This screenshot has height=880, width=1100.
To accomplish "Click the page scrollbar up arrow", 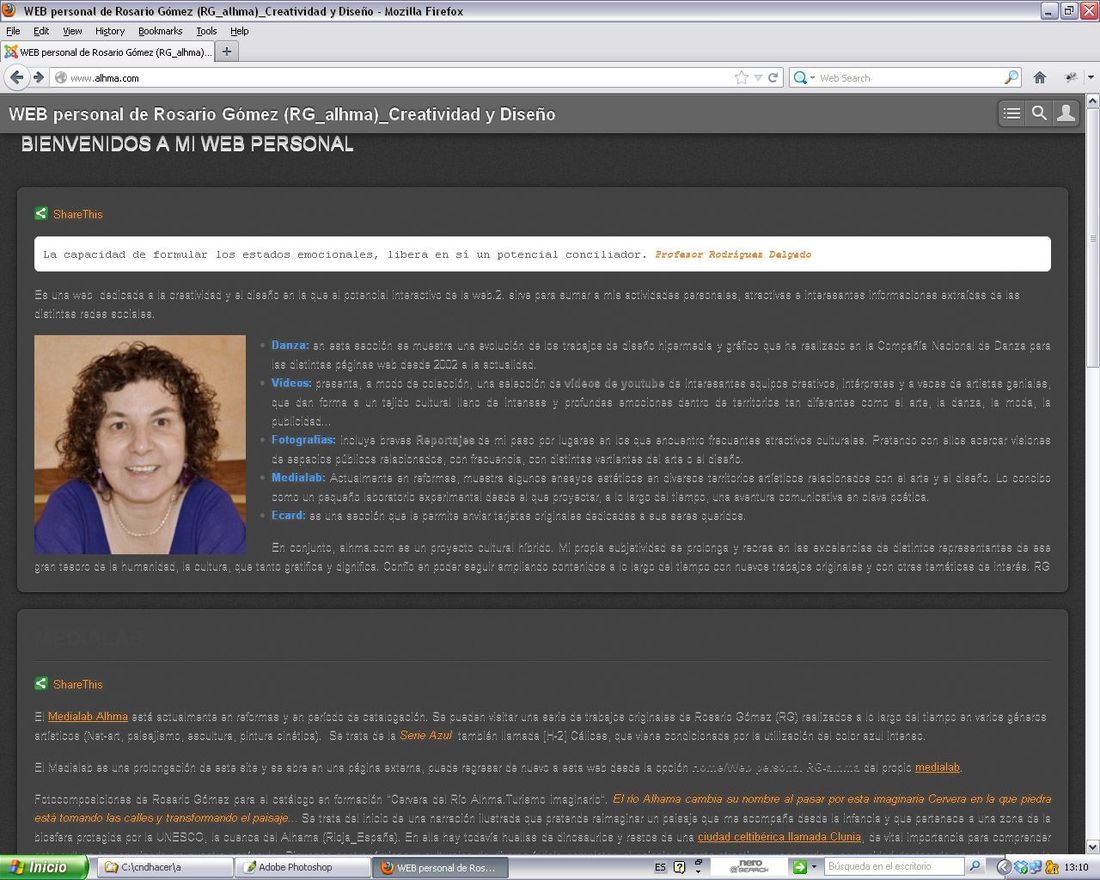I will pos(1093,101).
